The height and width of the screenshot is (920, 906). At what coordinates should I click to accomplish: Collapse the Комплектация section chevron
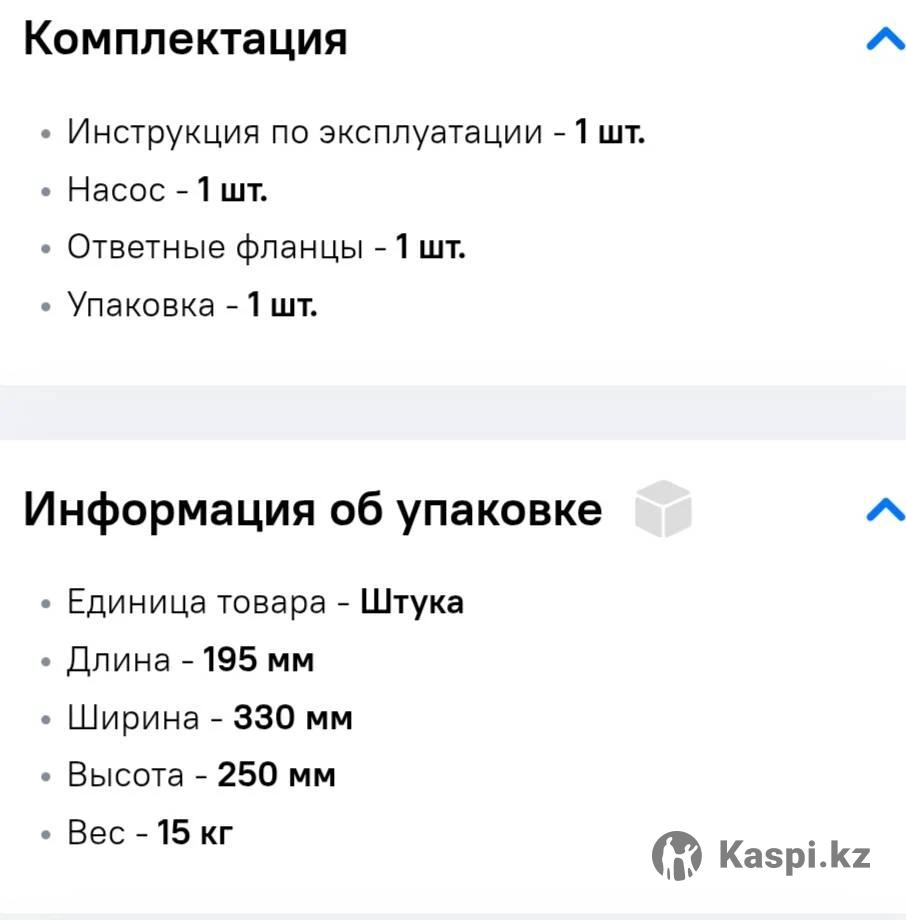(x=884, y=40)
